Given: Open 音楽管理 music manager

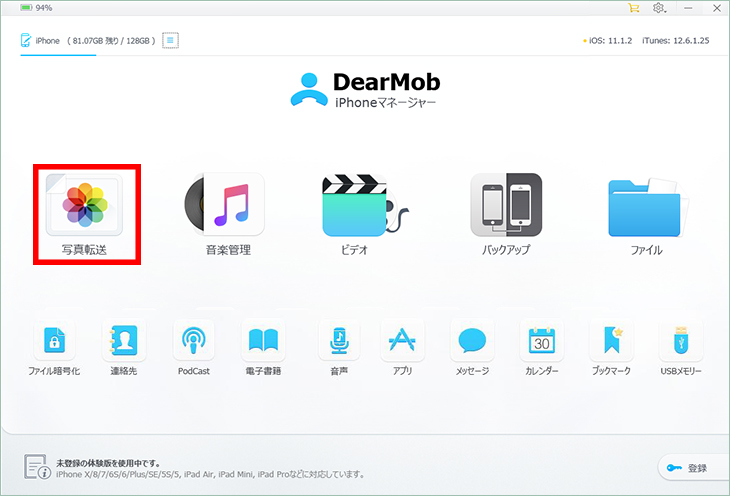Looking at the screenshot, I should pos(227,214).
